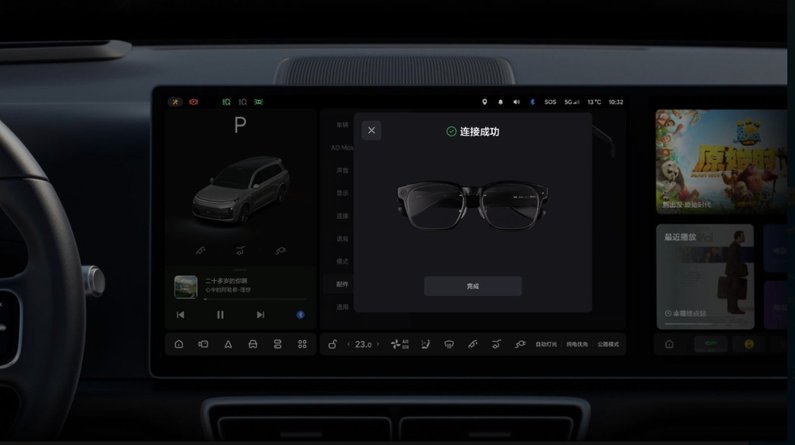Tap the 23.0 temperature value
The height and width of the screenshot is (445, 795).
pos(363,344)
